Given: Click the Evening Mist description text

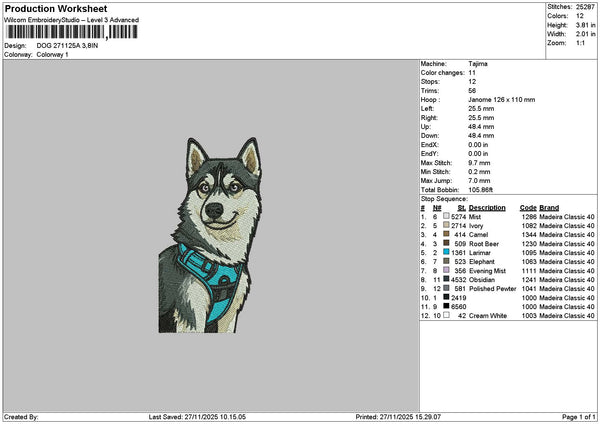Looking at the screenshot, I should tap(488, 271).
